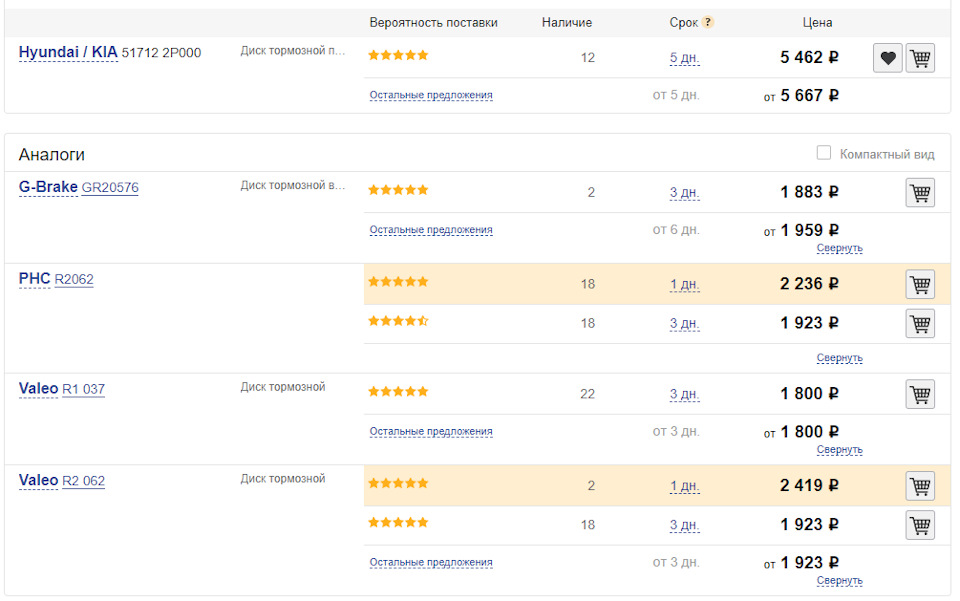
Task: Click the 5 дн. delivery term for Hyundai
Action: pyautogui.click(x=684, y=58)
